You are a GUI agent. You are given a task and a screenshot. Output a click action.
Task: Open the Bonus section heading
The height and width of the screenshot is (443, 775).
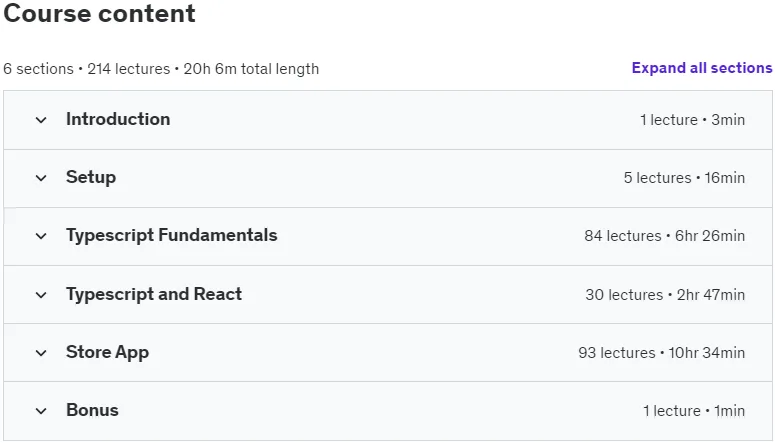pyautogui.click(x=92, y=410)
